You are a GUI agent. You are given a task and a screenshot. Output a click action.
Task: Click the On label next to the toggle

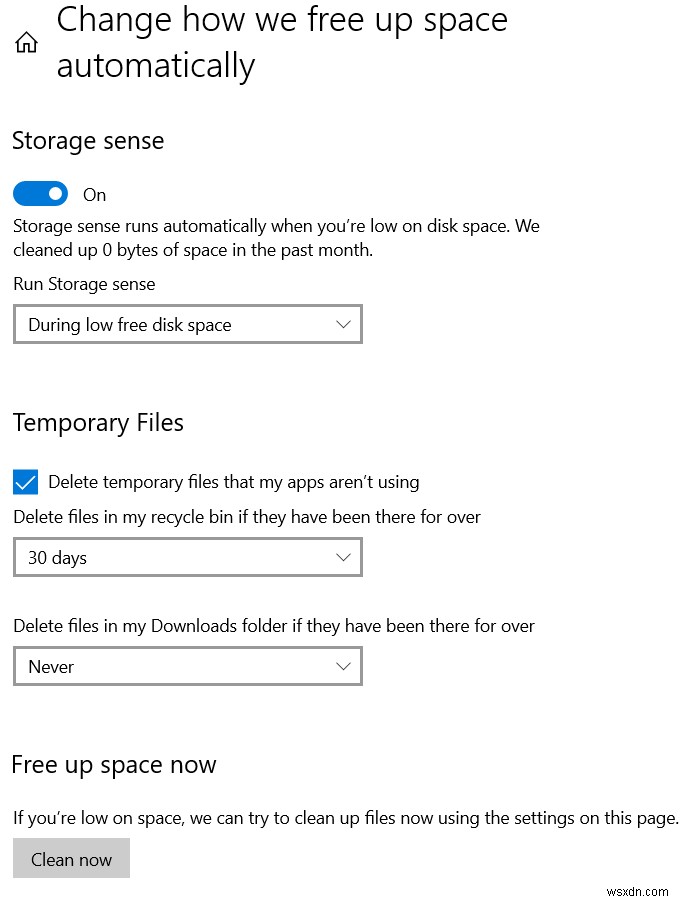click(x=94, y=194)
